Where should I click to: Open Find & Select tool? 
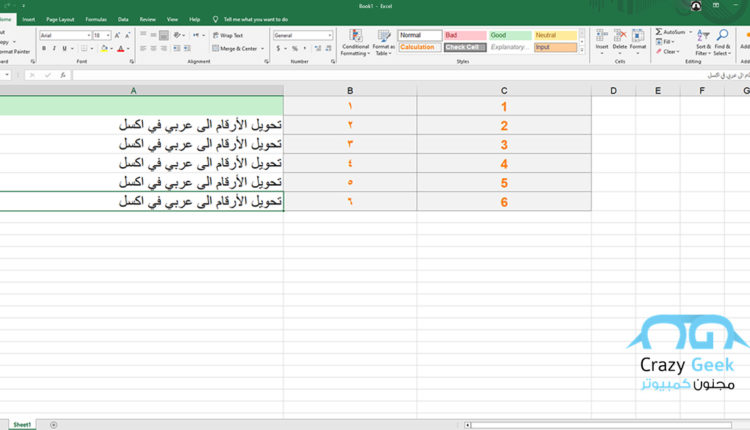coord(722,37)
